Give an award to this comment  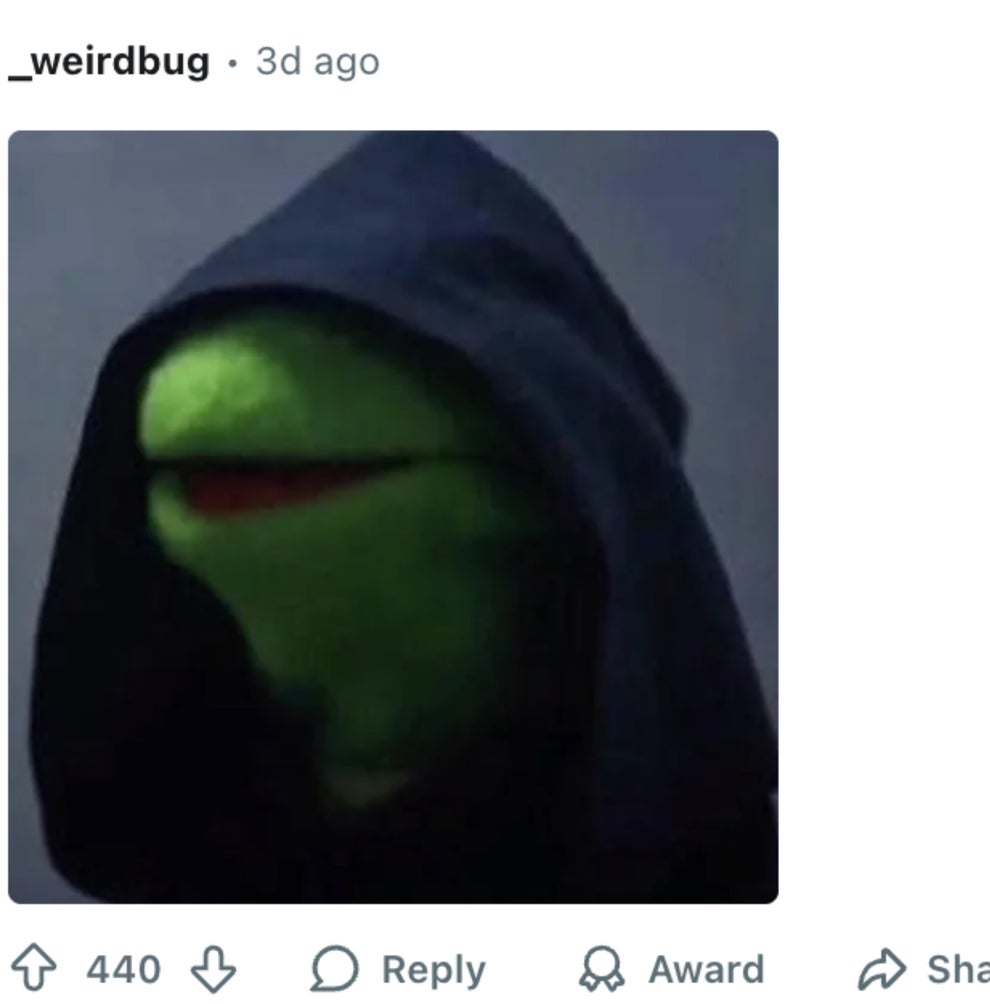[672, 969]
